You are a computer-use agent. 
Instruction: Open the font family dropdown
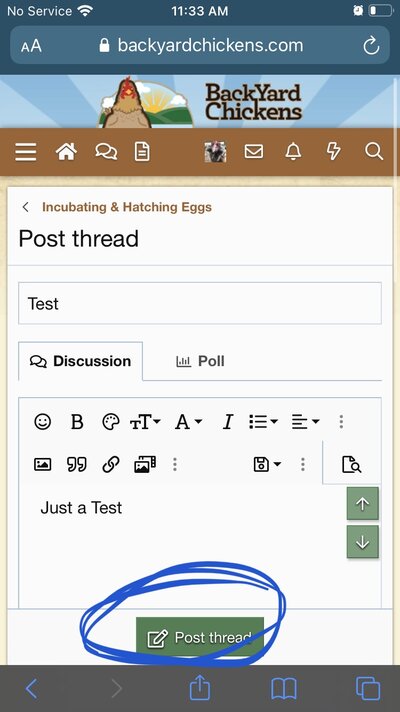click(188, 422)
